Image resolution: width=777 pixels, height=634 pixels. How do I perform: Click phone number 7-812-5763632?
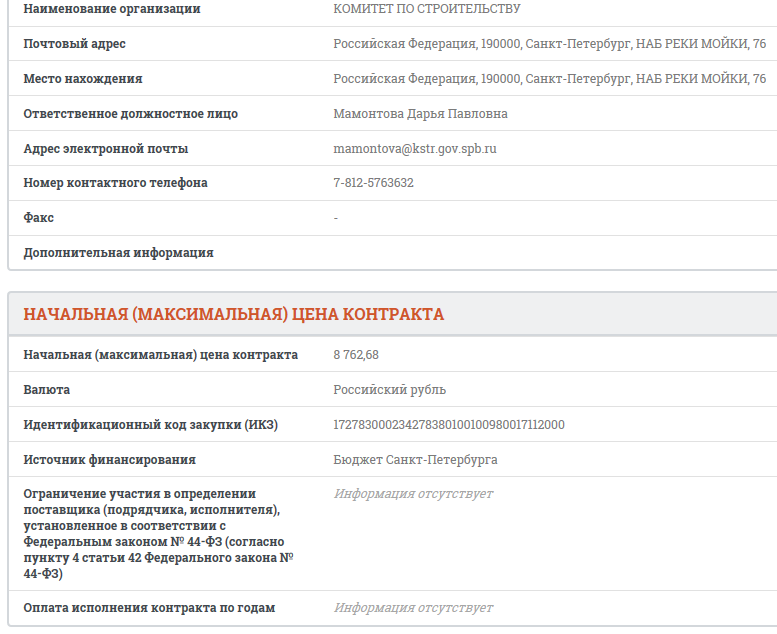coord(373,183)
